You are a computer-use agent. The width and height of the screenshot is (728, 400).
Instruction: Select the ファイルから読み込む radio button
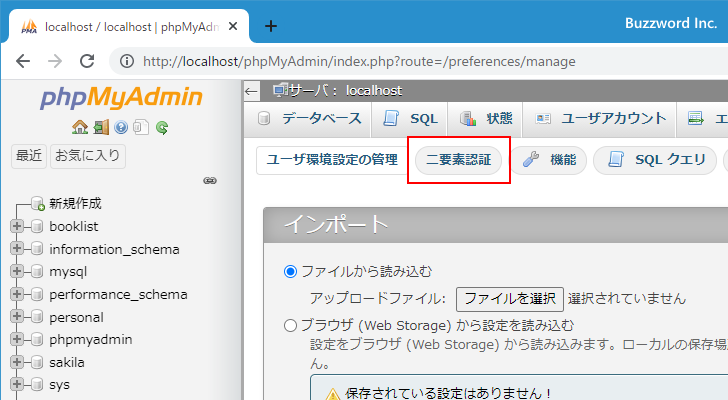click(x=291, y=272)
